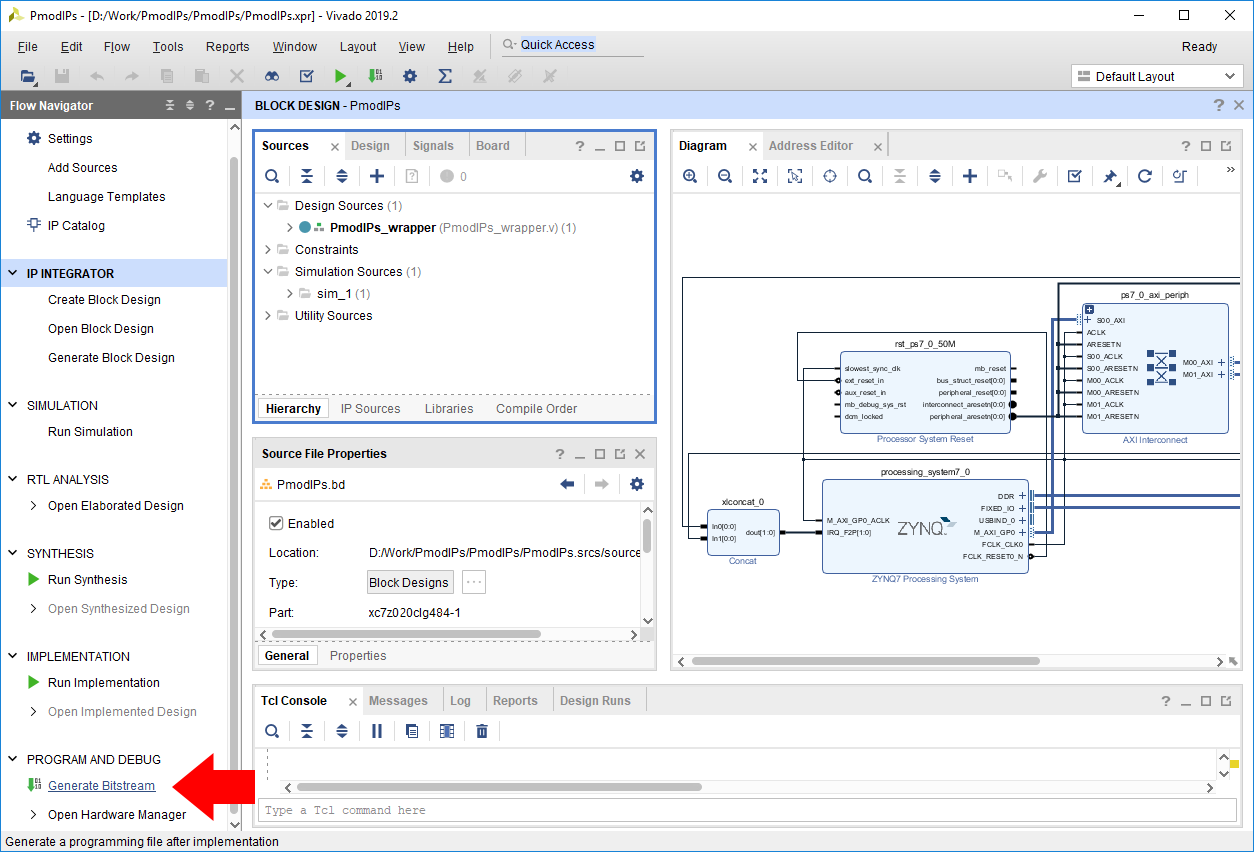The image size is (1254, 852).
Task: Search within the Sources panel
Action: coord(272,176)
